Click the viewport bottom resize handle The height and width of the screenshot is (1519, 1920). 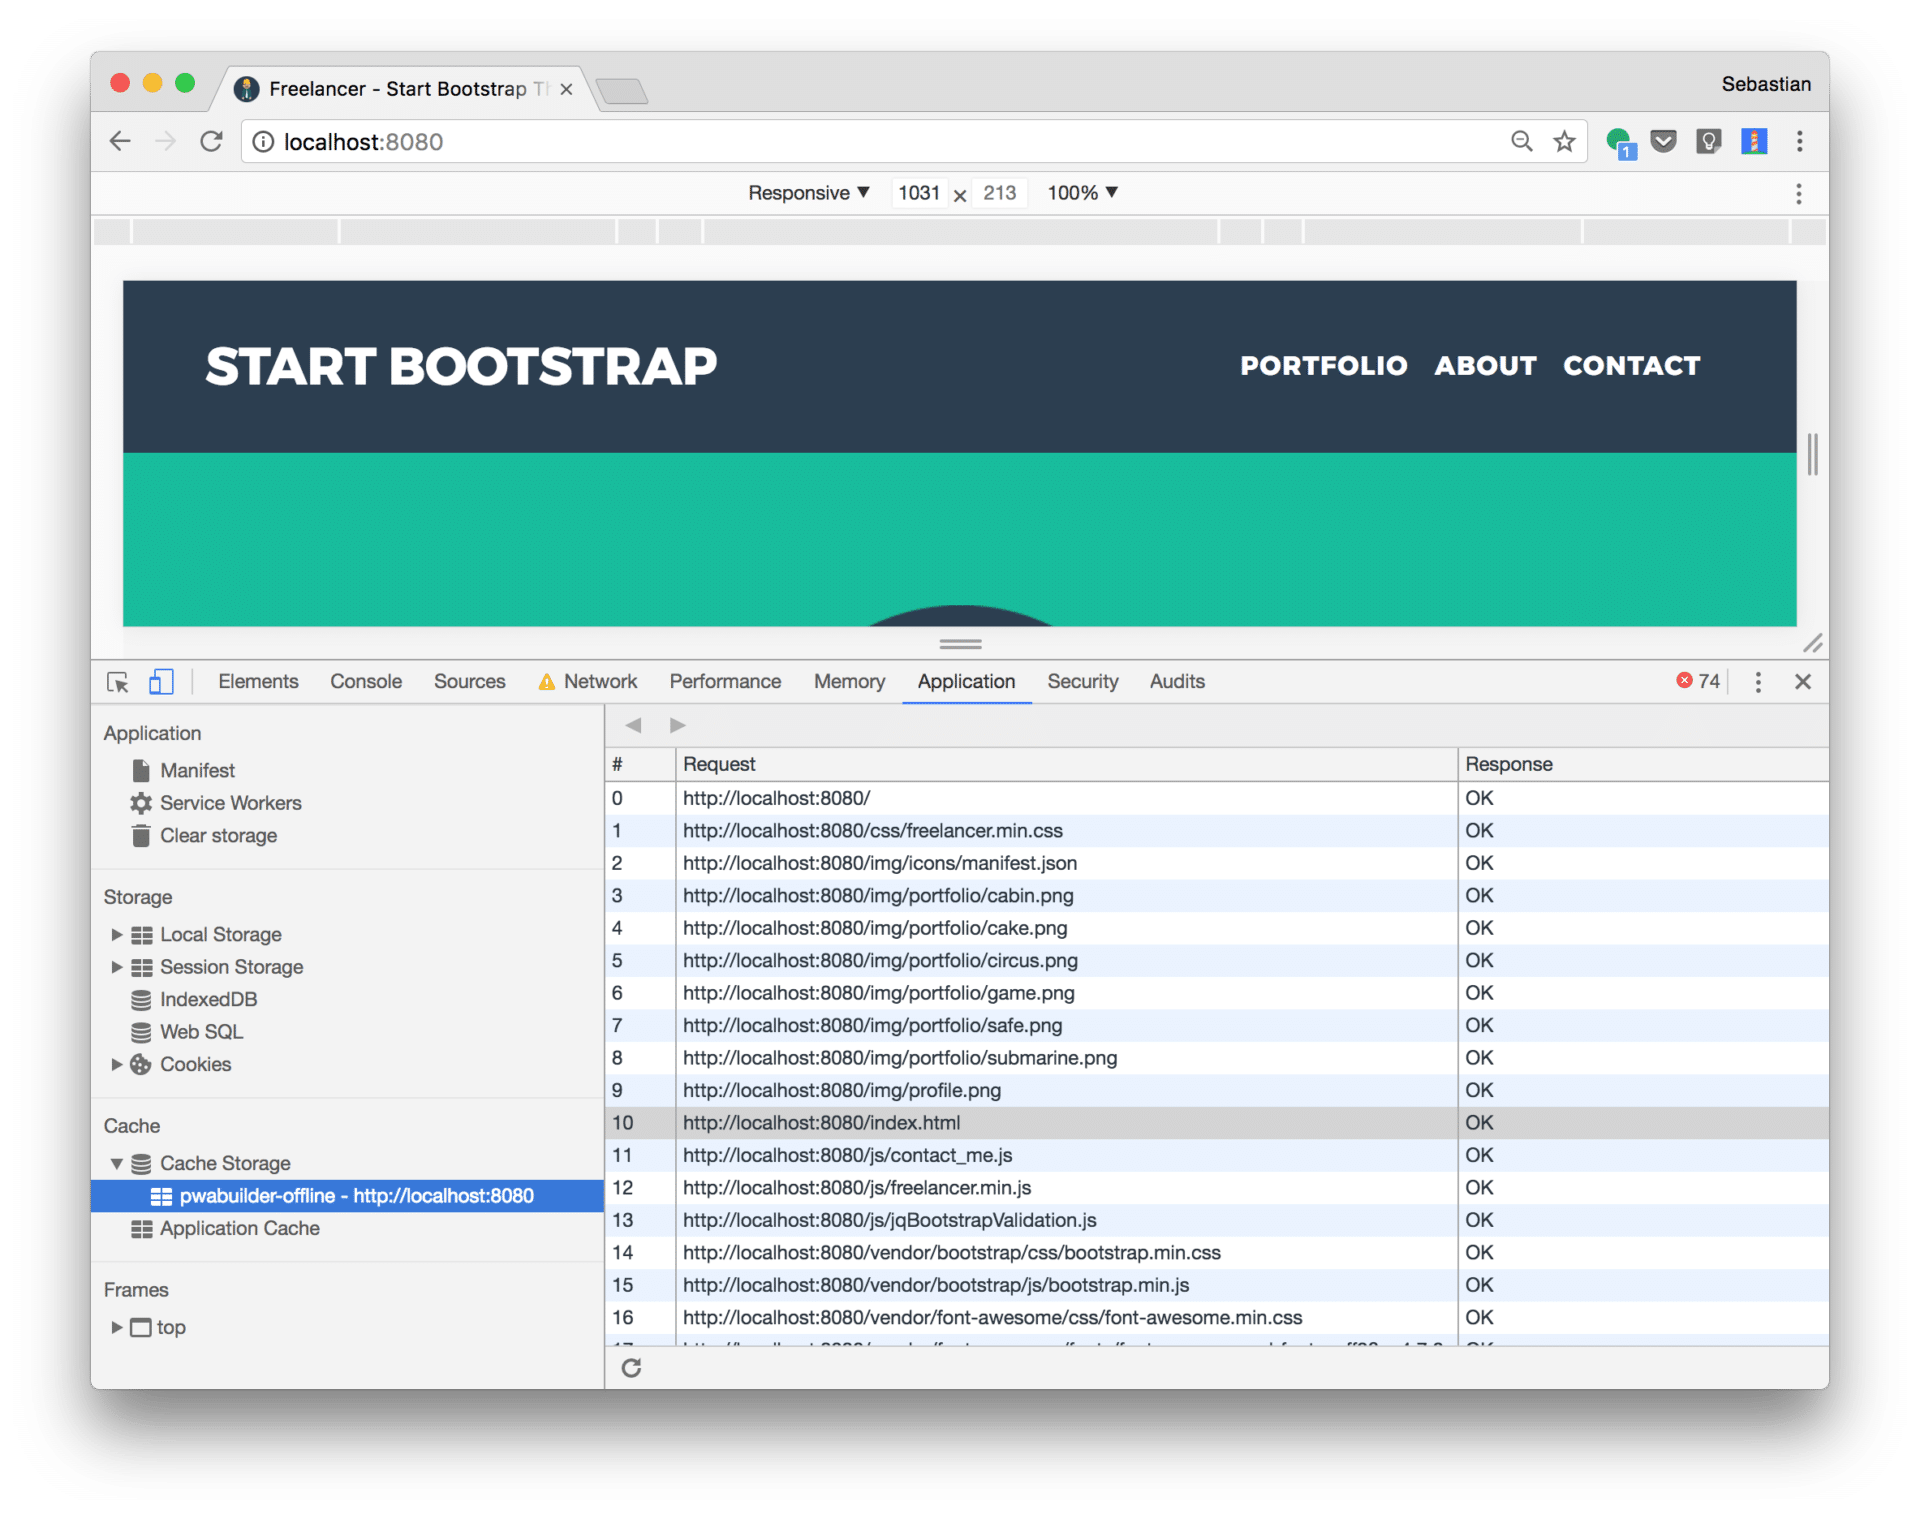[960, 644]
